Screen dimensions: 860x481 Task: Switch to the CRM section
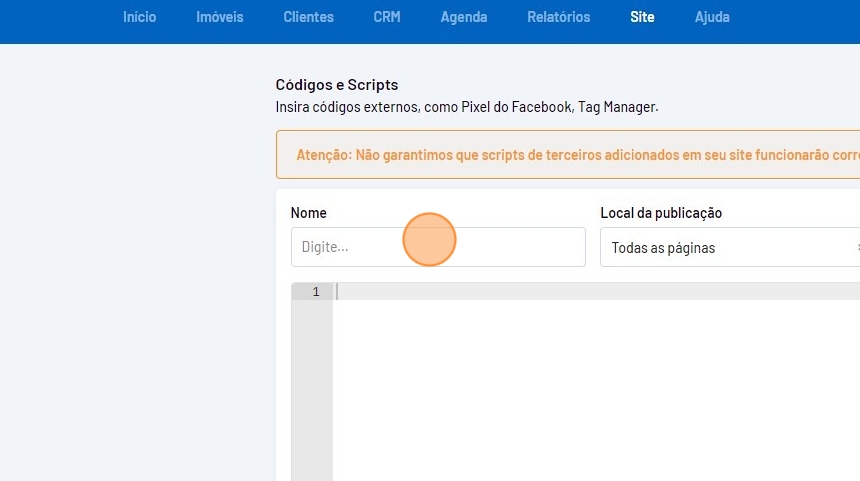click(386, 17)
